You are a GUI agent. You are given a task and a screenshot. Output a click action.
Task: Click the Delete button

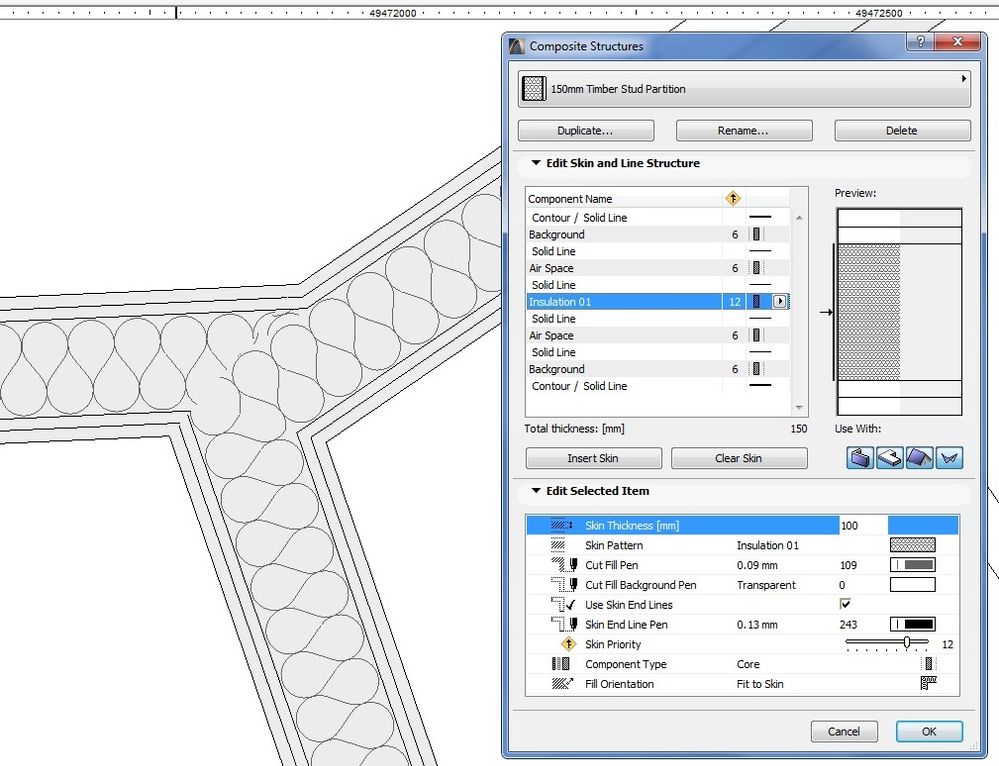[902, 131]
